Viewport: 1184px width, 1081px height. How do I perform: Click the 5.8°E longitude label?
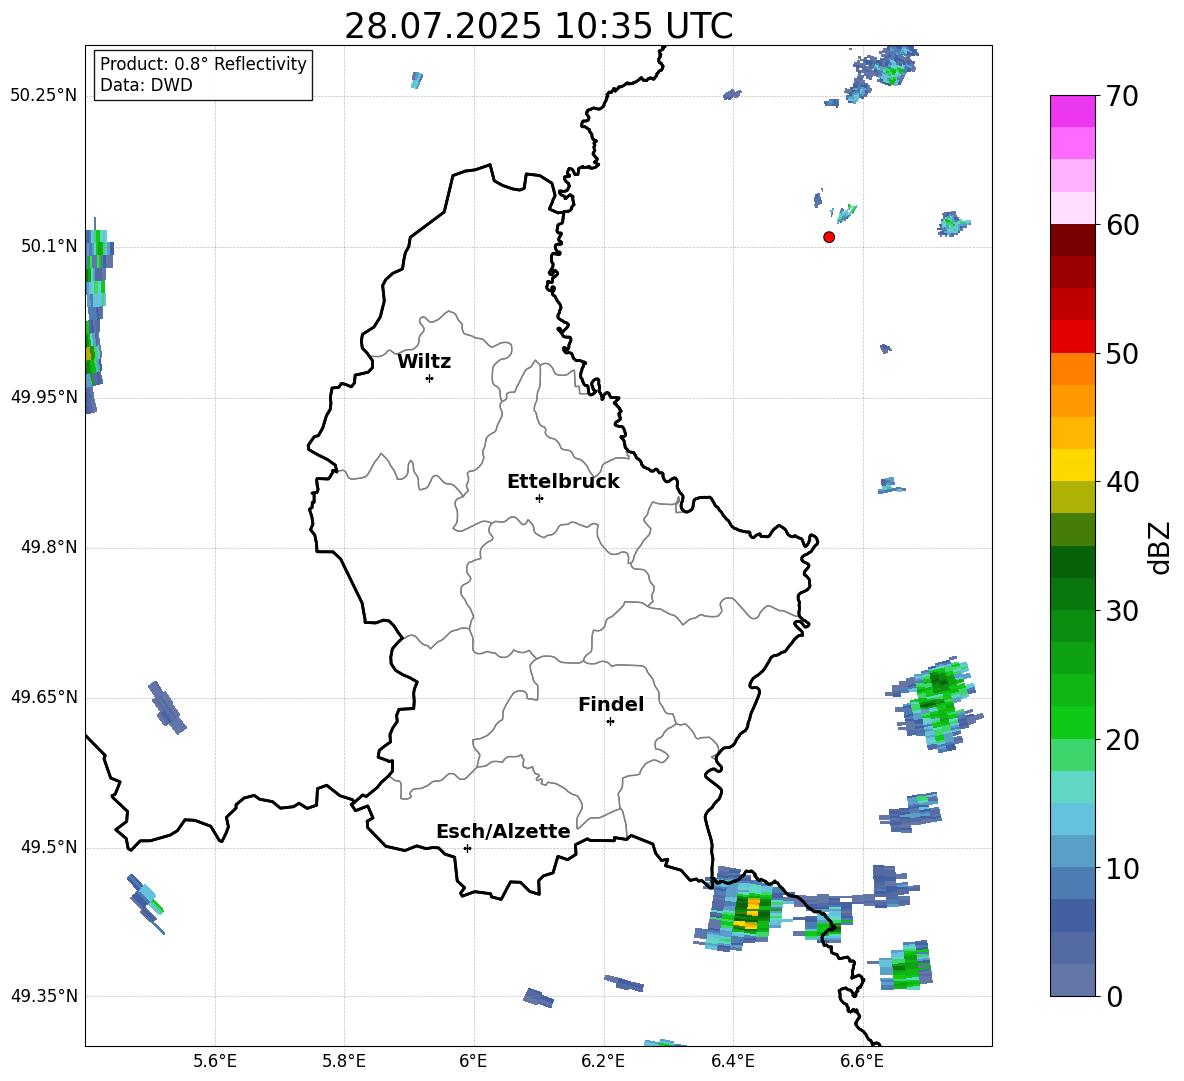pos(344,1061)
